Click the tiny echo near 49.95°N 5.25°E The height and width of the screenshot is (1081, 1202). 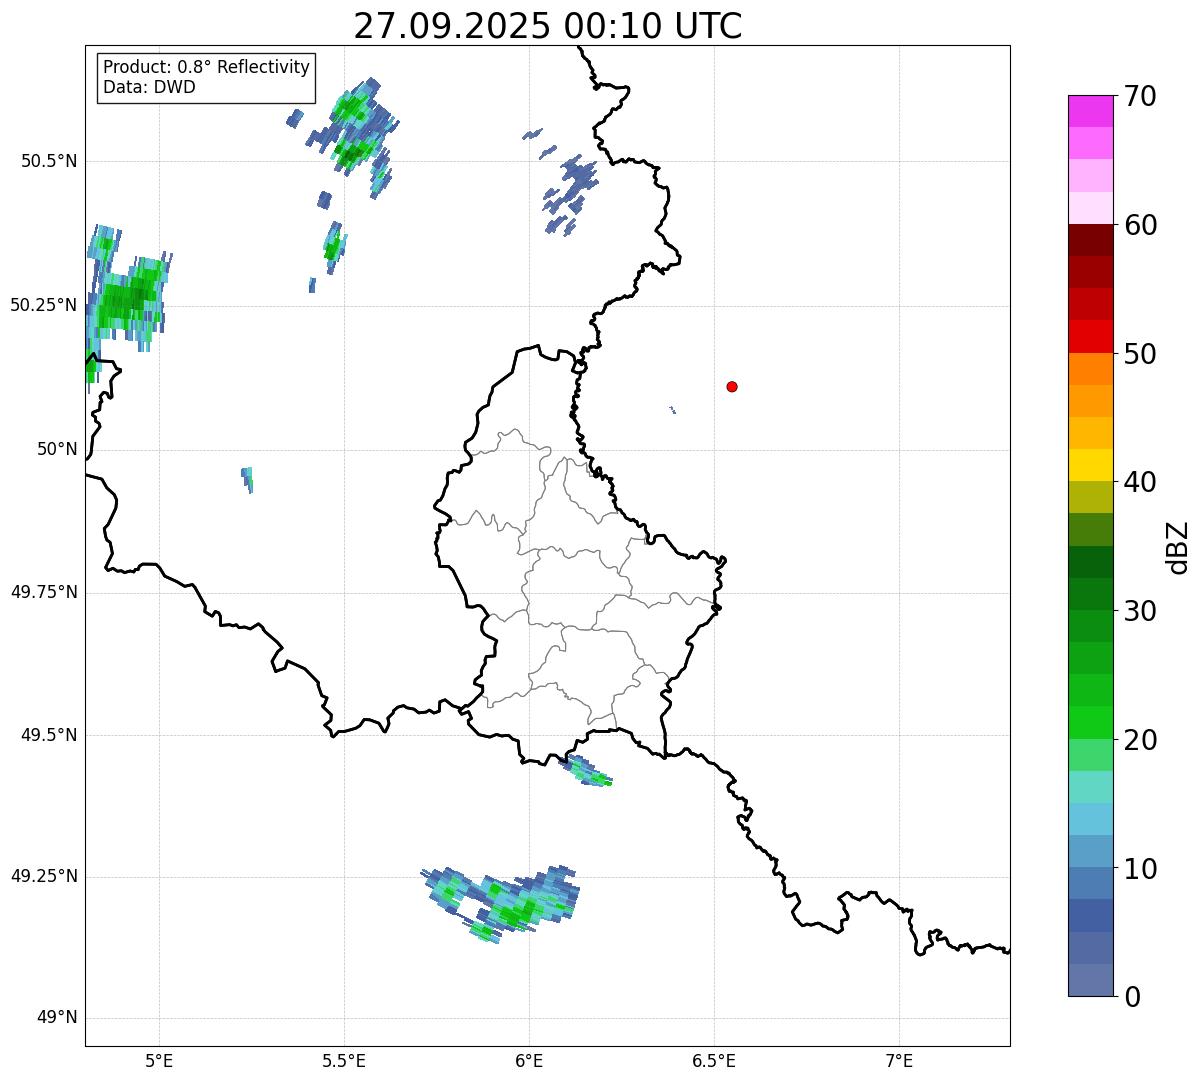tap(247, 479)
